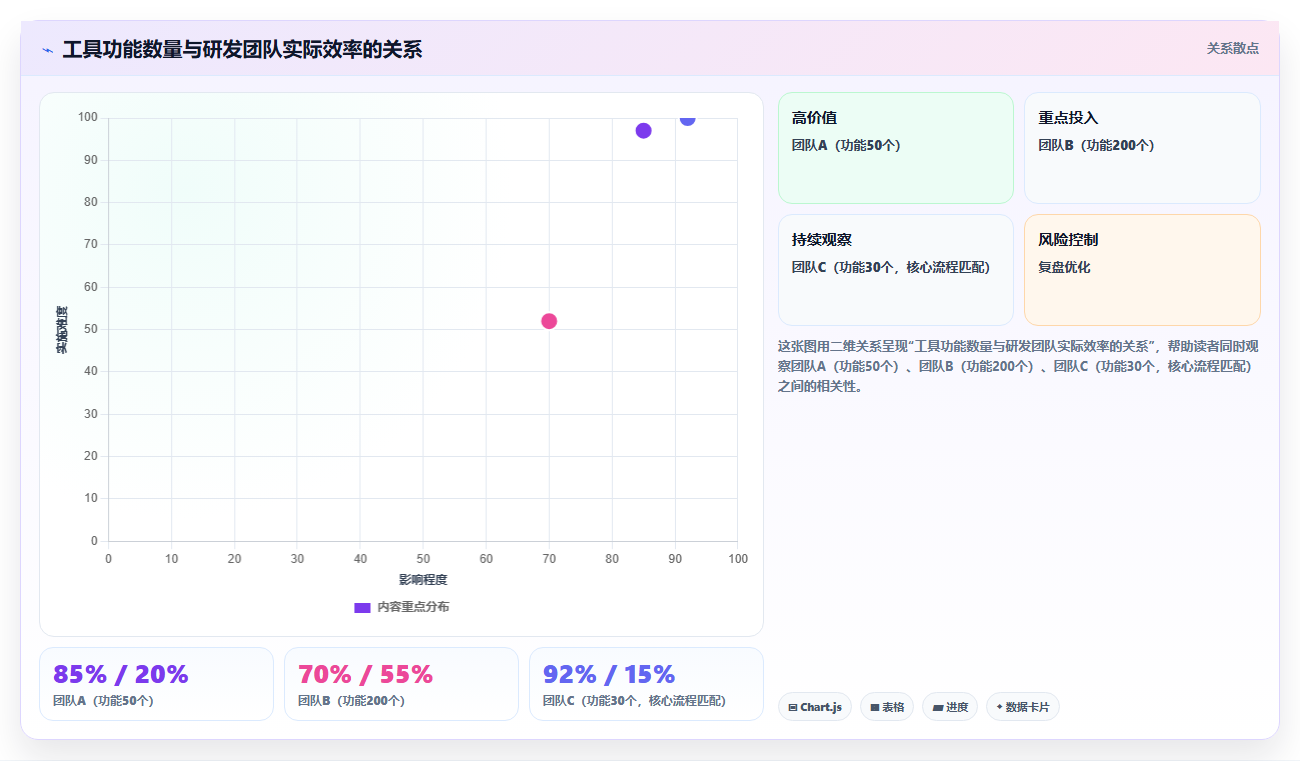Image resolution: width=1300 pixels, height=761 pixels.
Task: Click the description paragraph starting 这张图用二维关系
Action: pos(1018,366)
